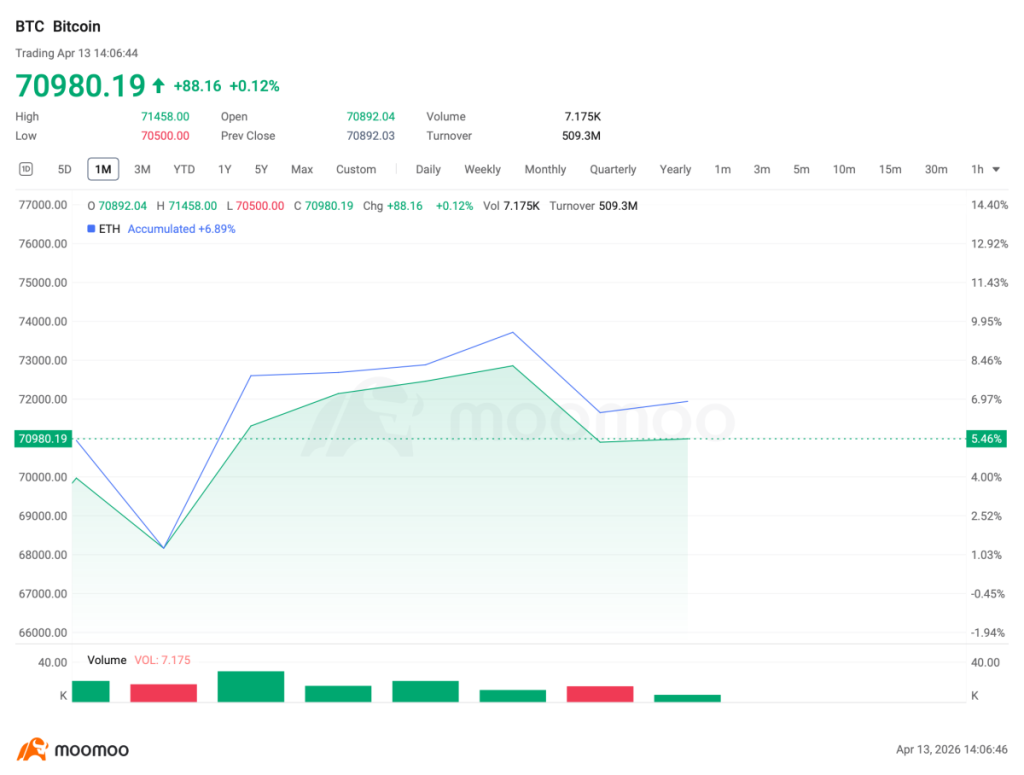
Task: Select the 1M time range
Action: 102,169
